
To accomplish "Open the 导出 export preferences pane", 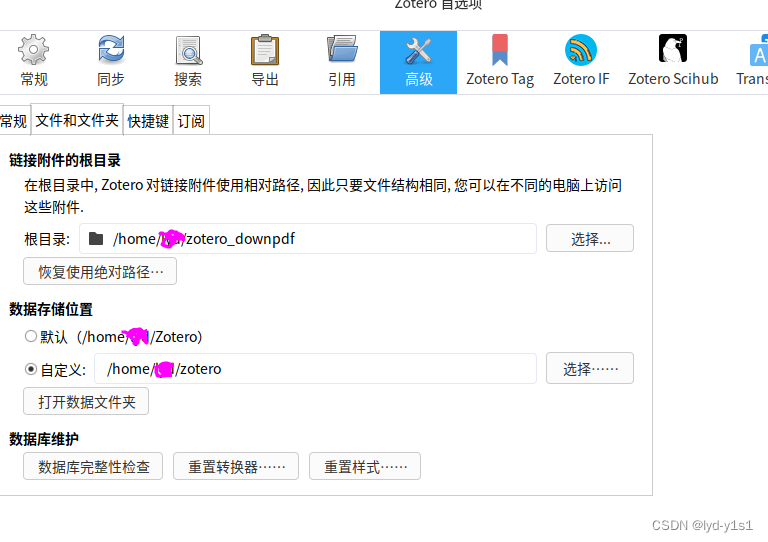I will pos(265,62).
